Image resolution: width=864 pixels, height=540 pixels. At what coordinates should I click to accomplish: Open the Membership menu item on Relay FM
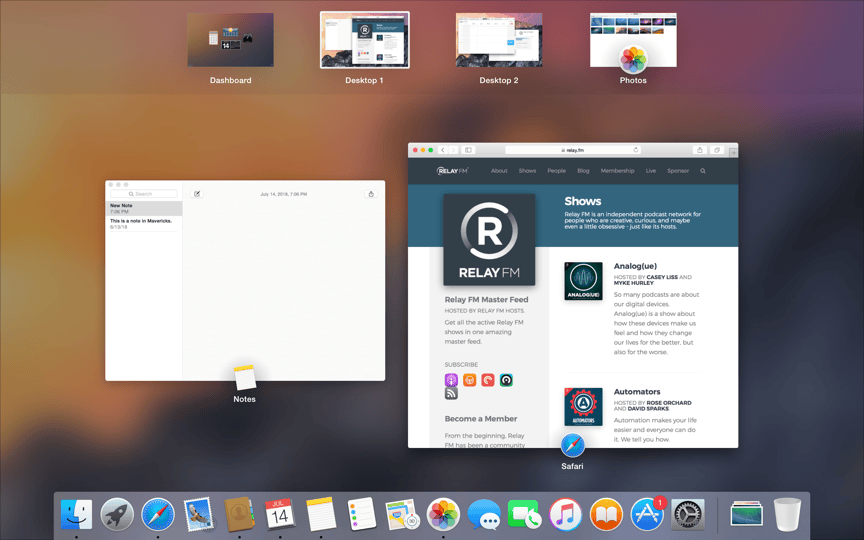pos(618,171)
